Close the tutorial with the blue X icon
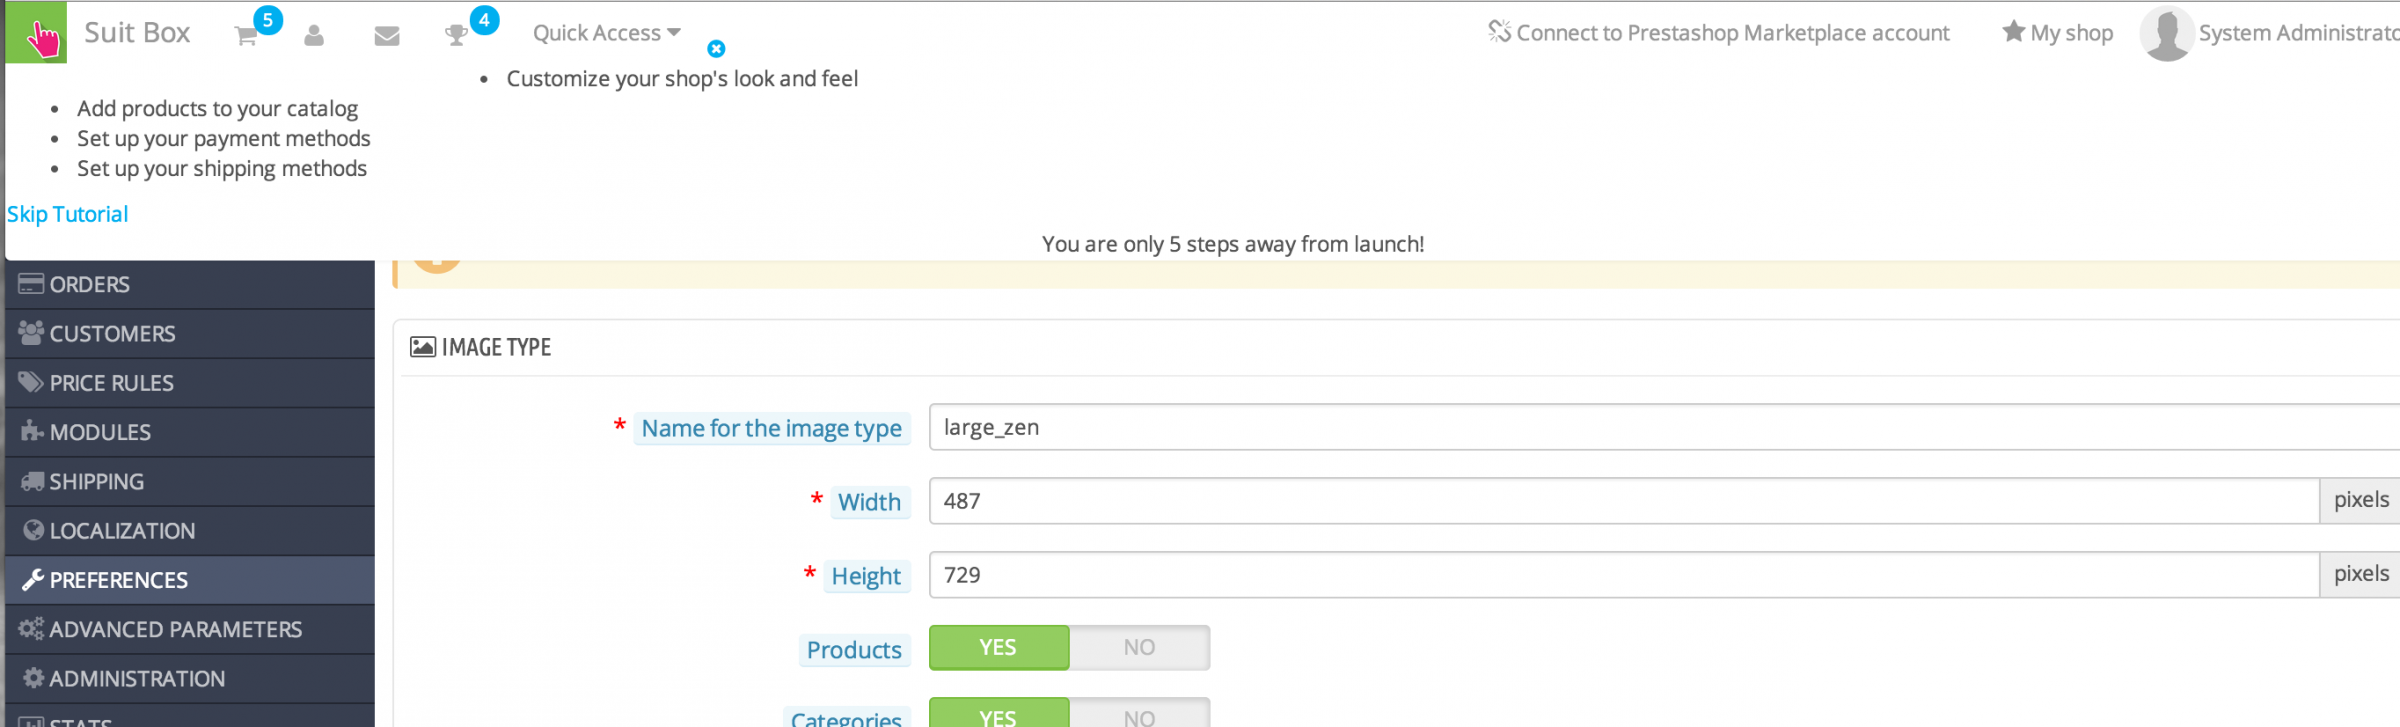2400x727 pixels. coord(716,49)
